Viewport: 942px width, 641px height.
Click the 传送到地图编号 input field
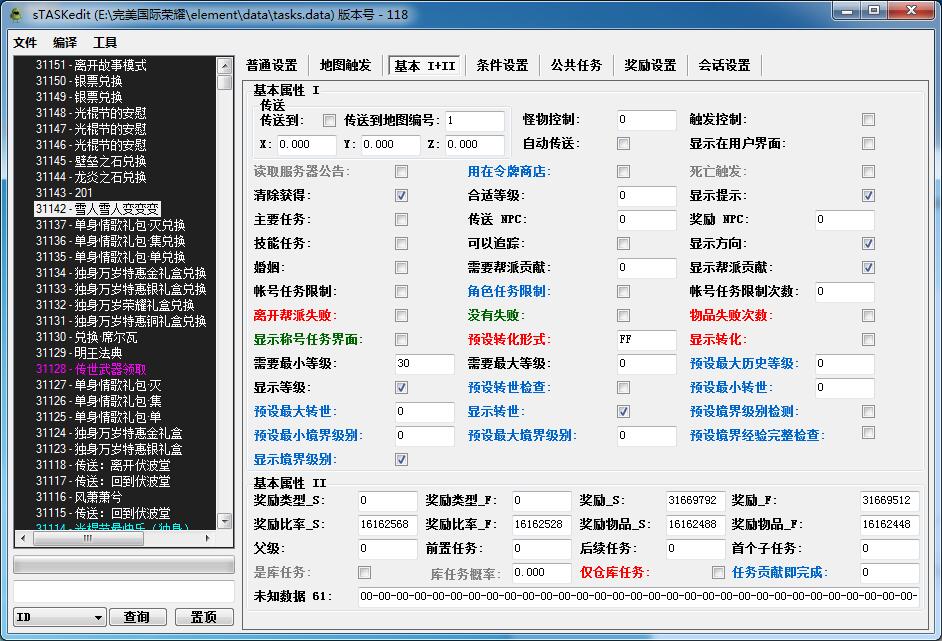pos(474,121)
